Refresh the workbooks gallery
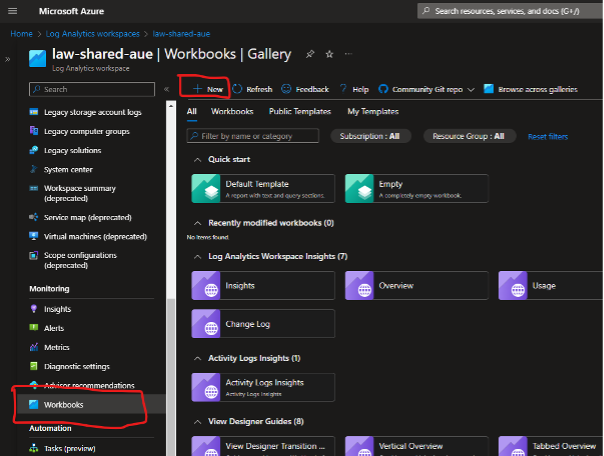Viewport: 604px width, 456px height. [x=252, y=89]
